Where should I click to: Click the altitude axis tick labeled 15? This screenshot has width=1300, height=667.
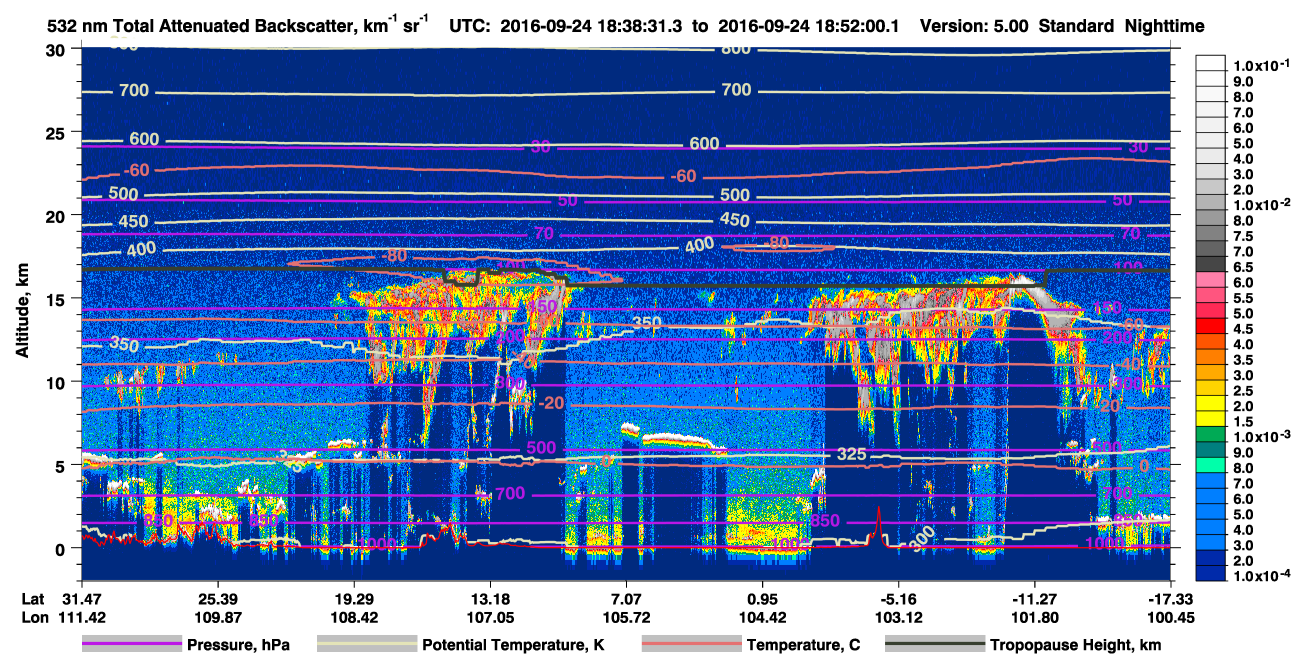coord(58,298)
